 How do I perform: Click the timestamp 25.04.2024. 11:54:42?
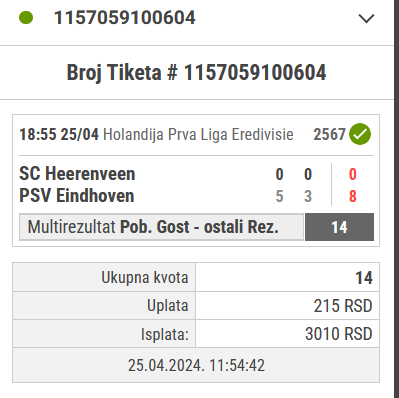click(x=196, y=365)
